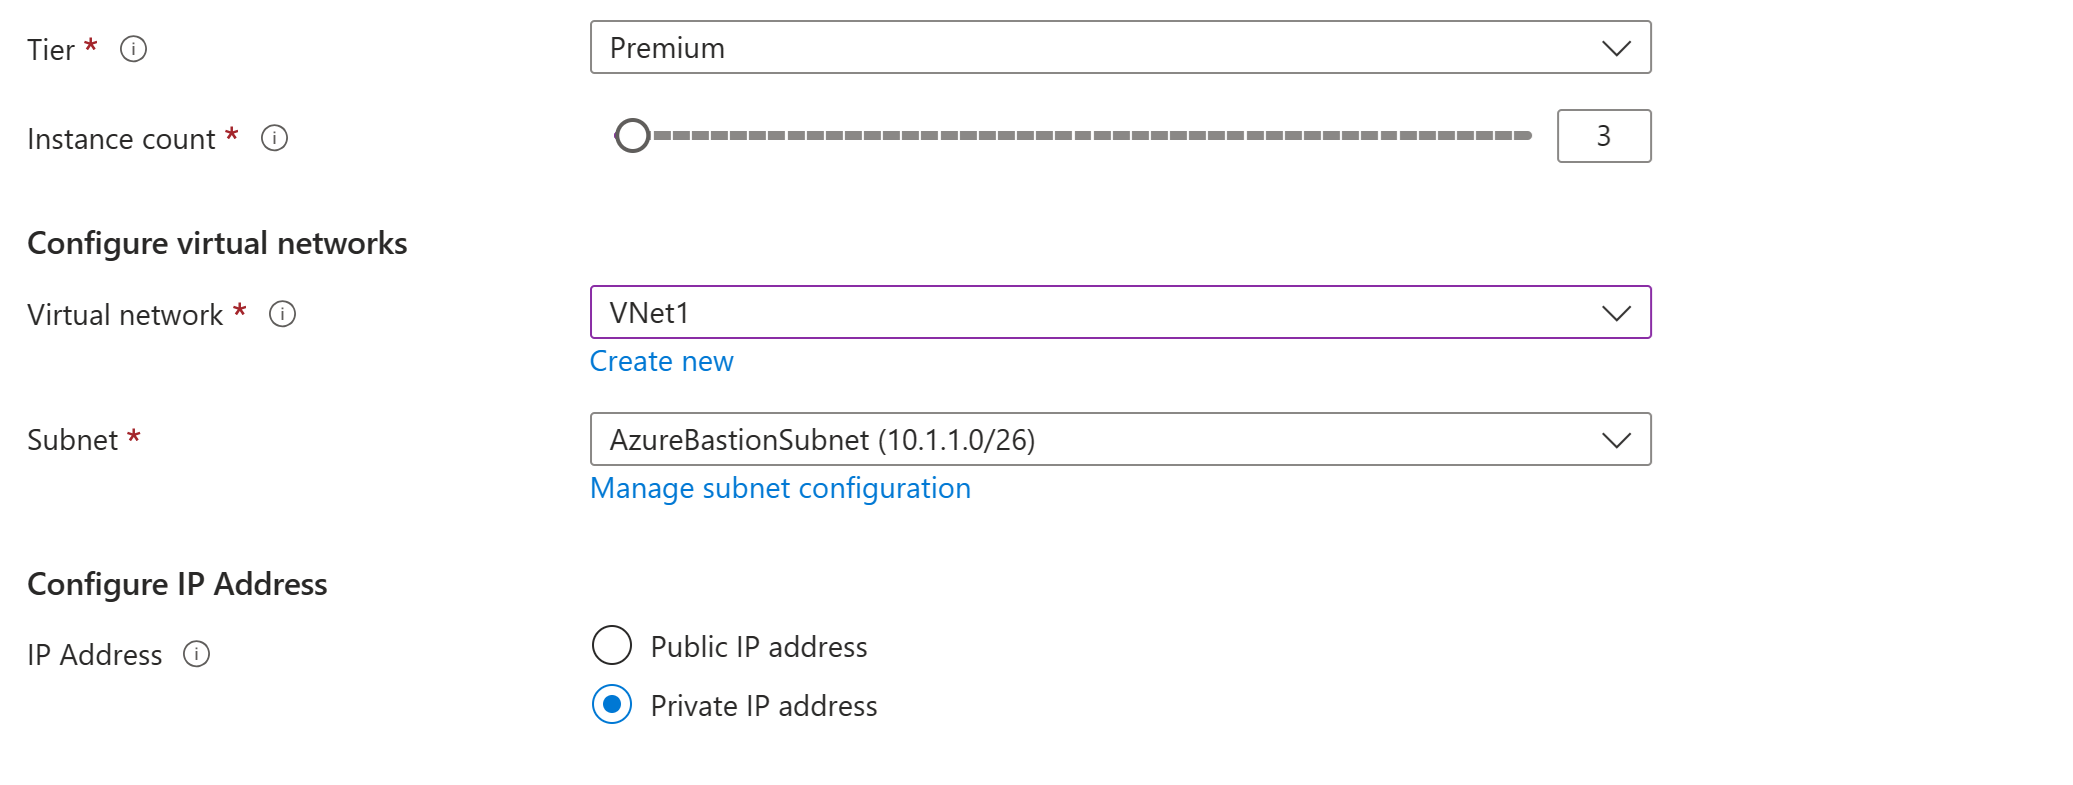This screenshot has width=2073, height=785.
Task: Click the middle of the Instance count slider track
Action: (x=1090, y=135)
